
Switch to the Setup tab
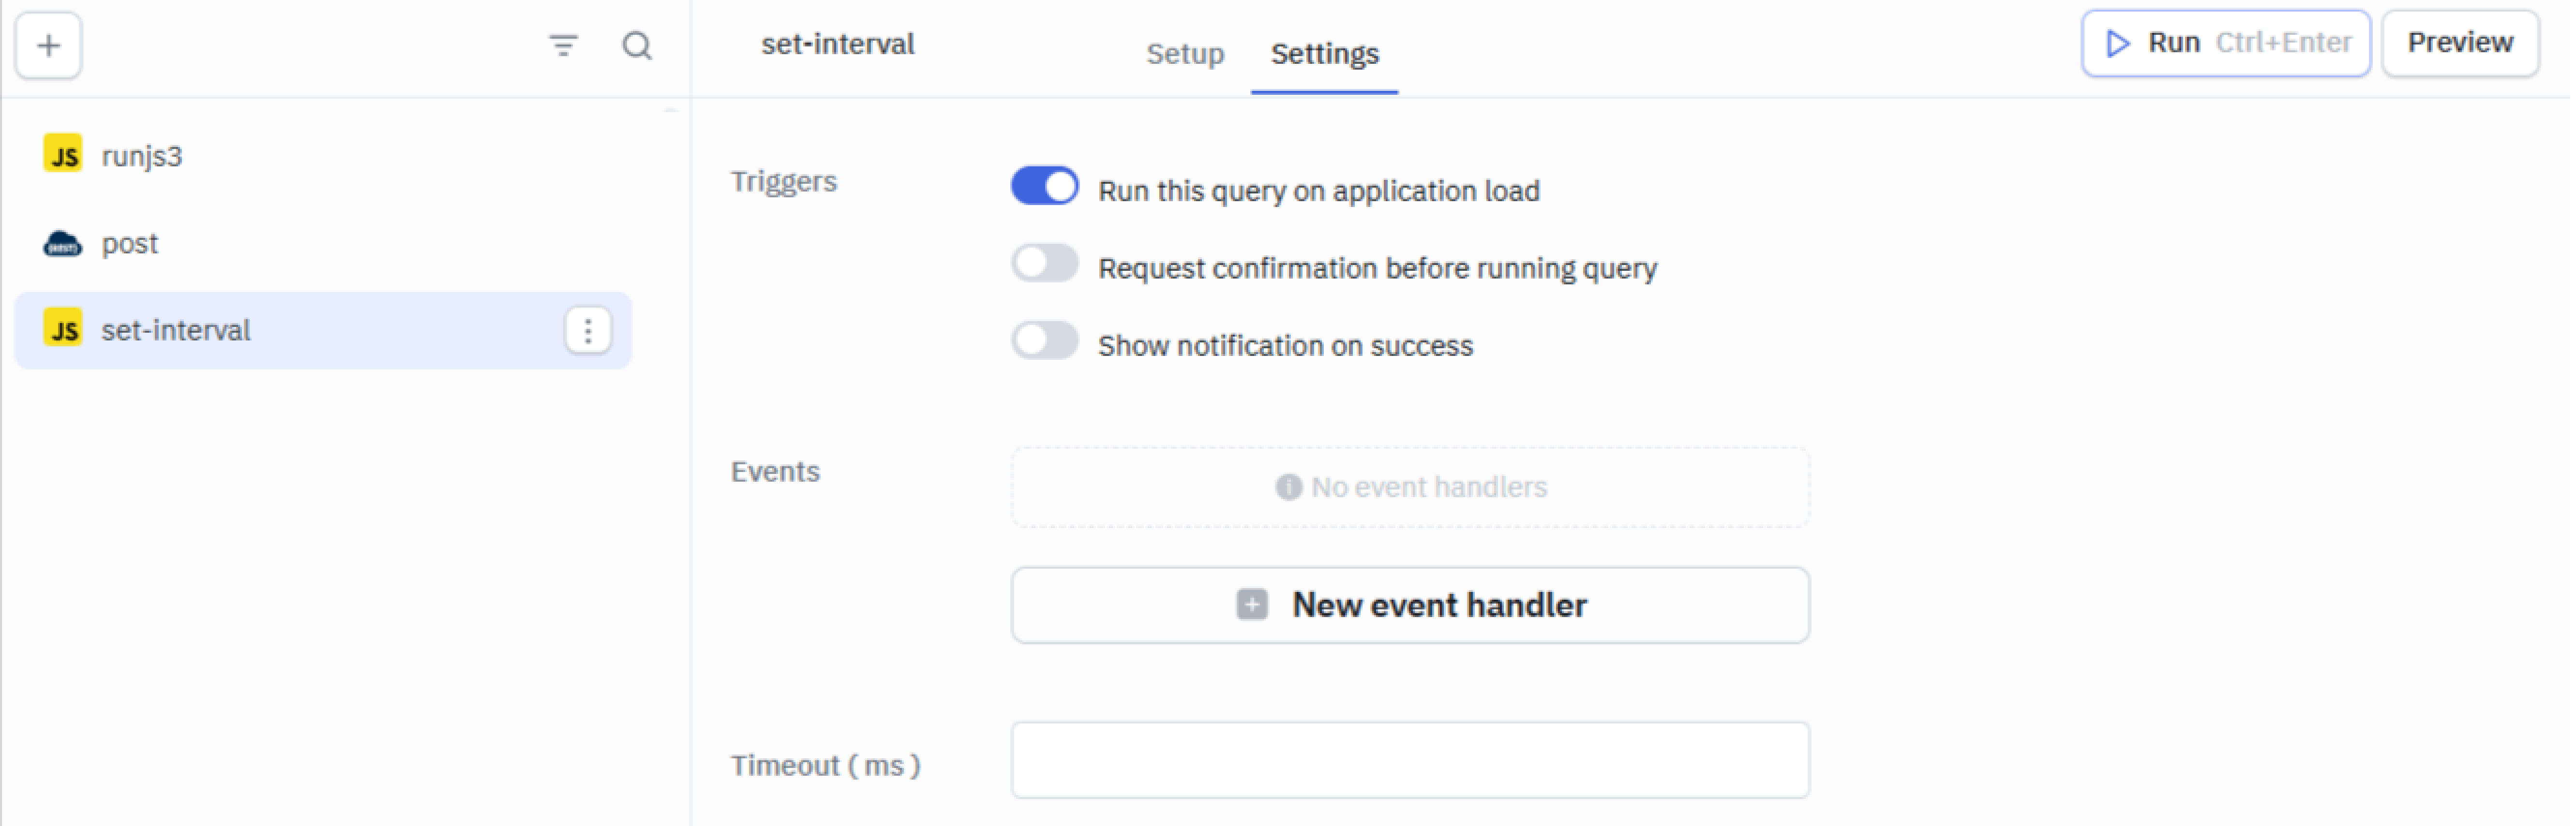[1185, 53]
